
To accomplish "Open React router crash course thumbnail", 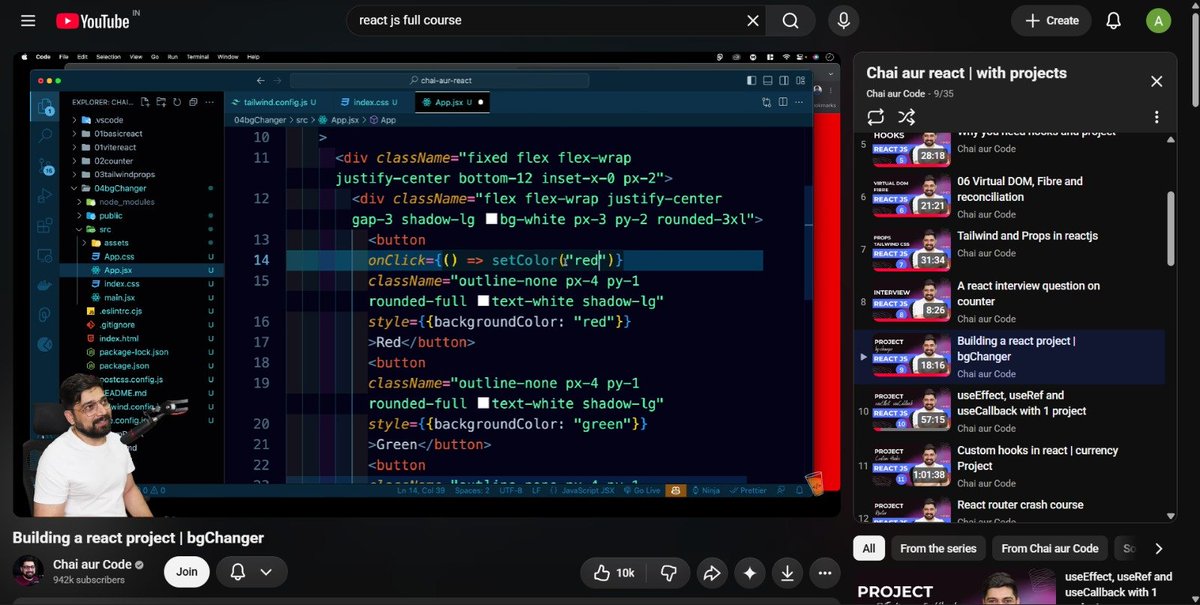I will point(911,512).
